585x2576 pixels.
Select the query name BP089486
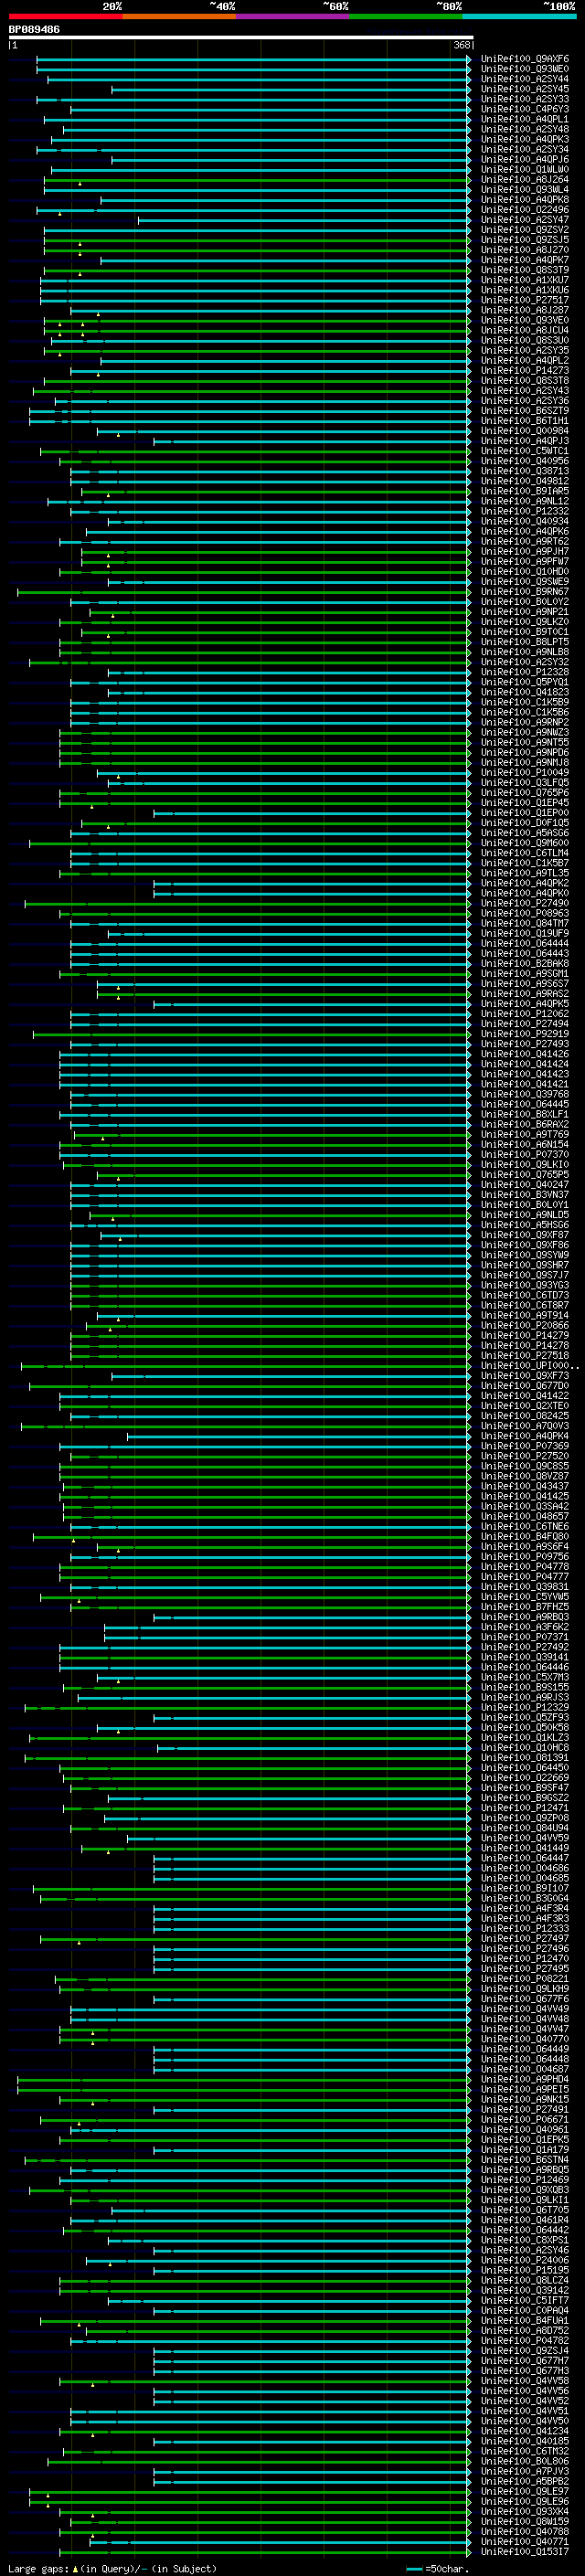(x=34, y=30)
